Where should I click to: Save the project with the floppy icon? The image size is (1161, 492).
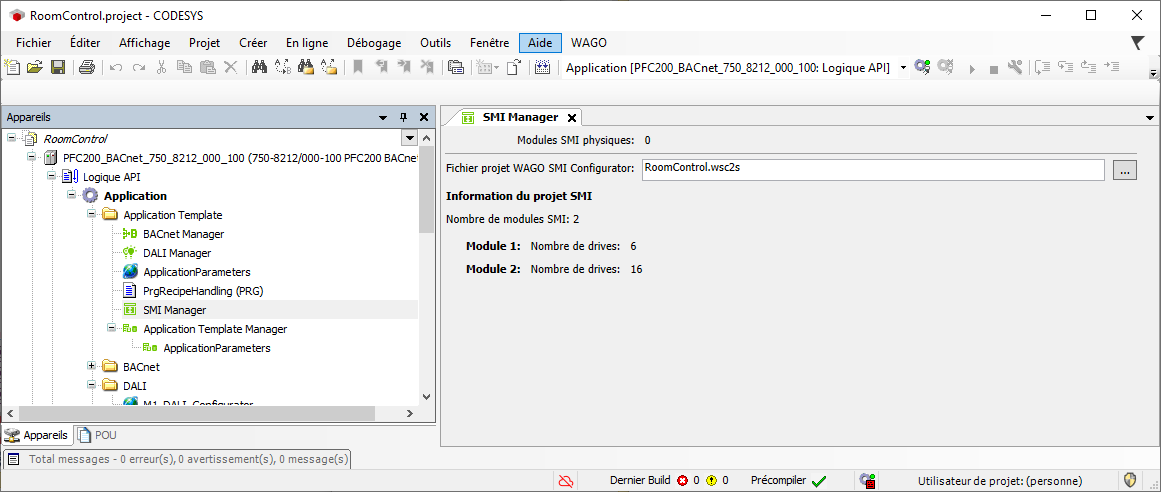[x=58, y=67]
